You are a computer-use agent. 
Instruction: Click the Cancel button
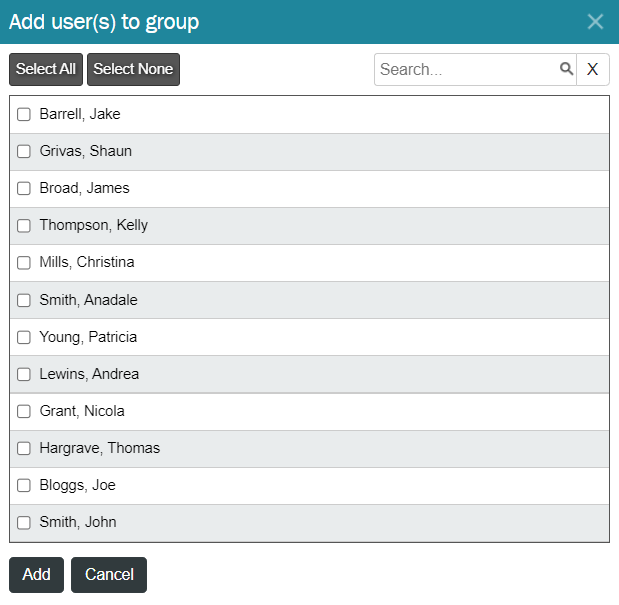tap(109, 575)
